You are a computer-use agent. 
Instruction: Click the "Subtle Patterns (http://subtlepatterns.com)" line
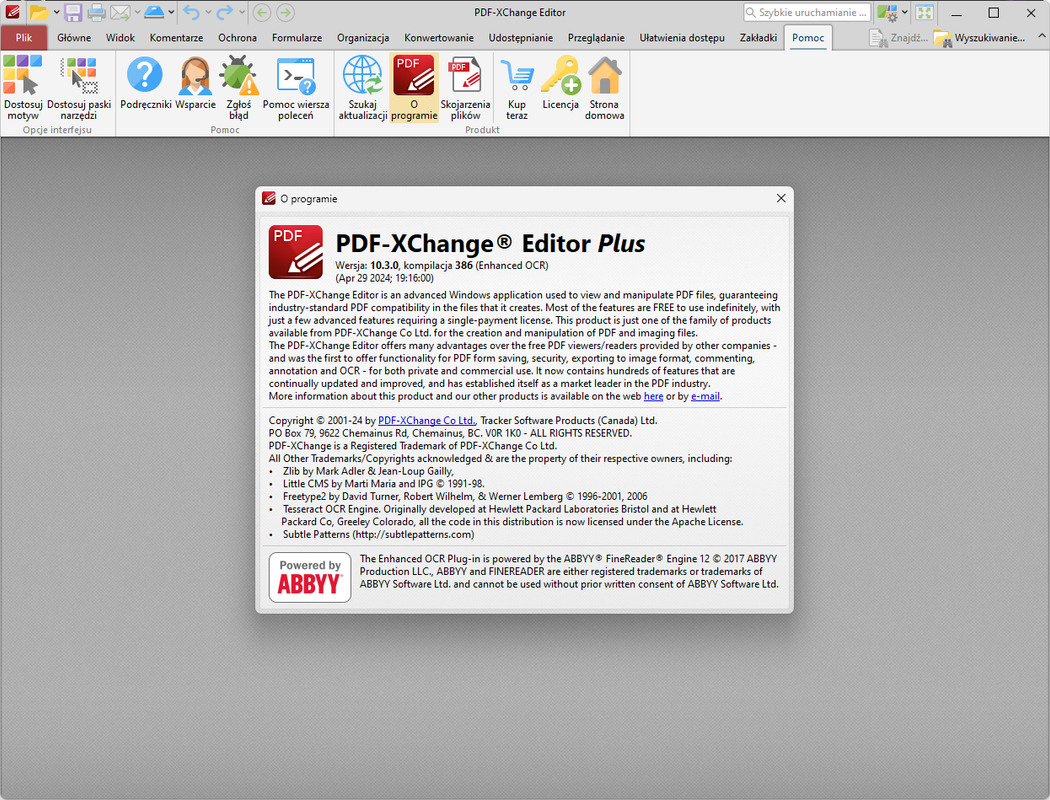tap(378, 534)
